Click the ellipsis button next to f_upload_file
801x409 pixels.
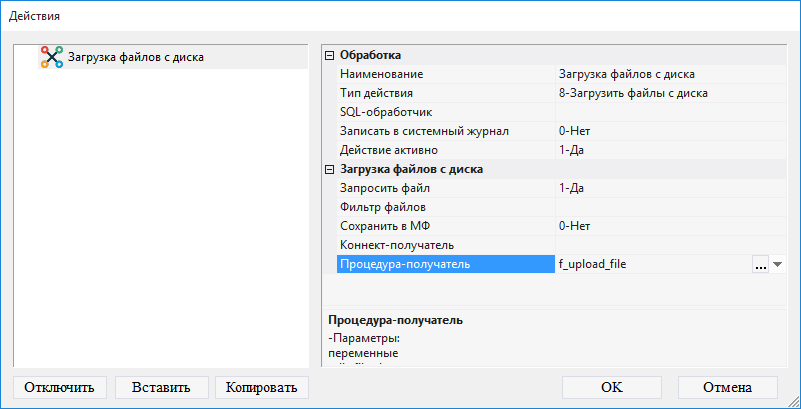[760, 264]
